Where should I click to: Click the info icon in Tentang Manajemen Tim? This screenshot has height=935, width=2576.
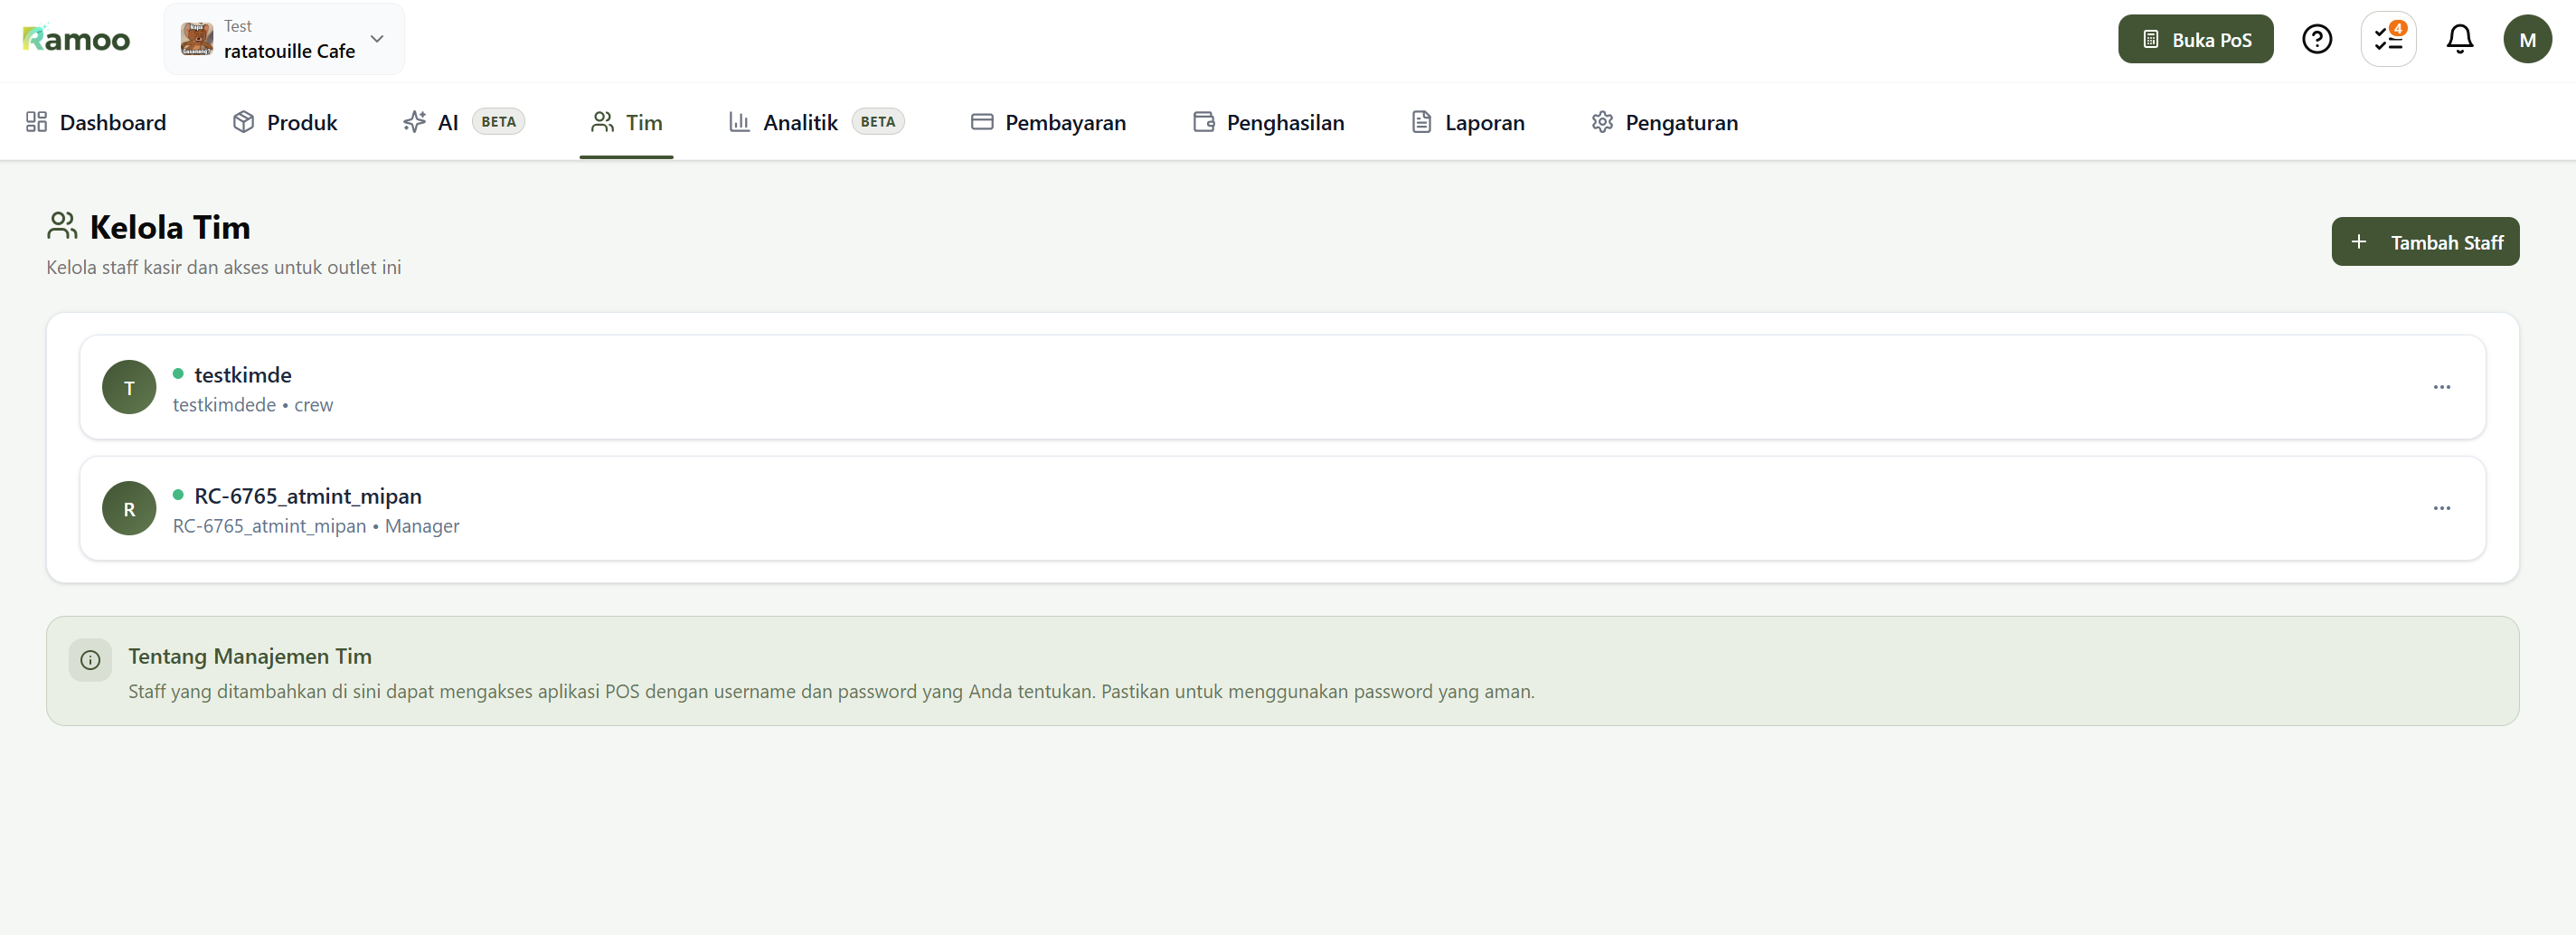click(90, 660)
